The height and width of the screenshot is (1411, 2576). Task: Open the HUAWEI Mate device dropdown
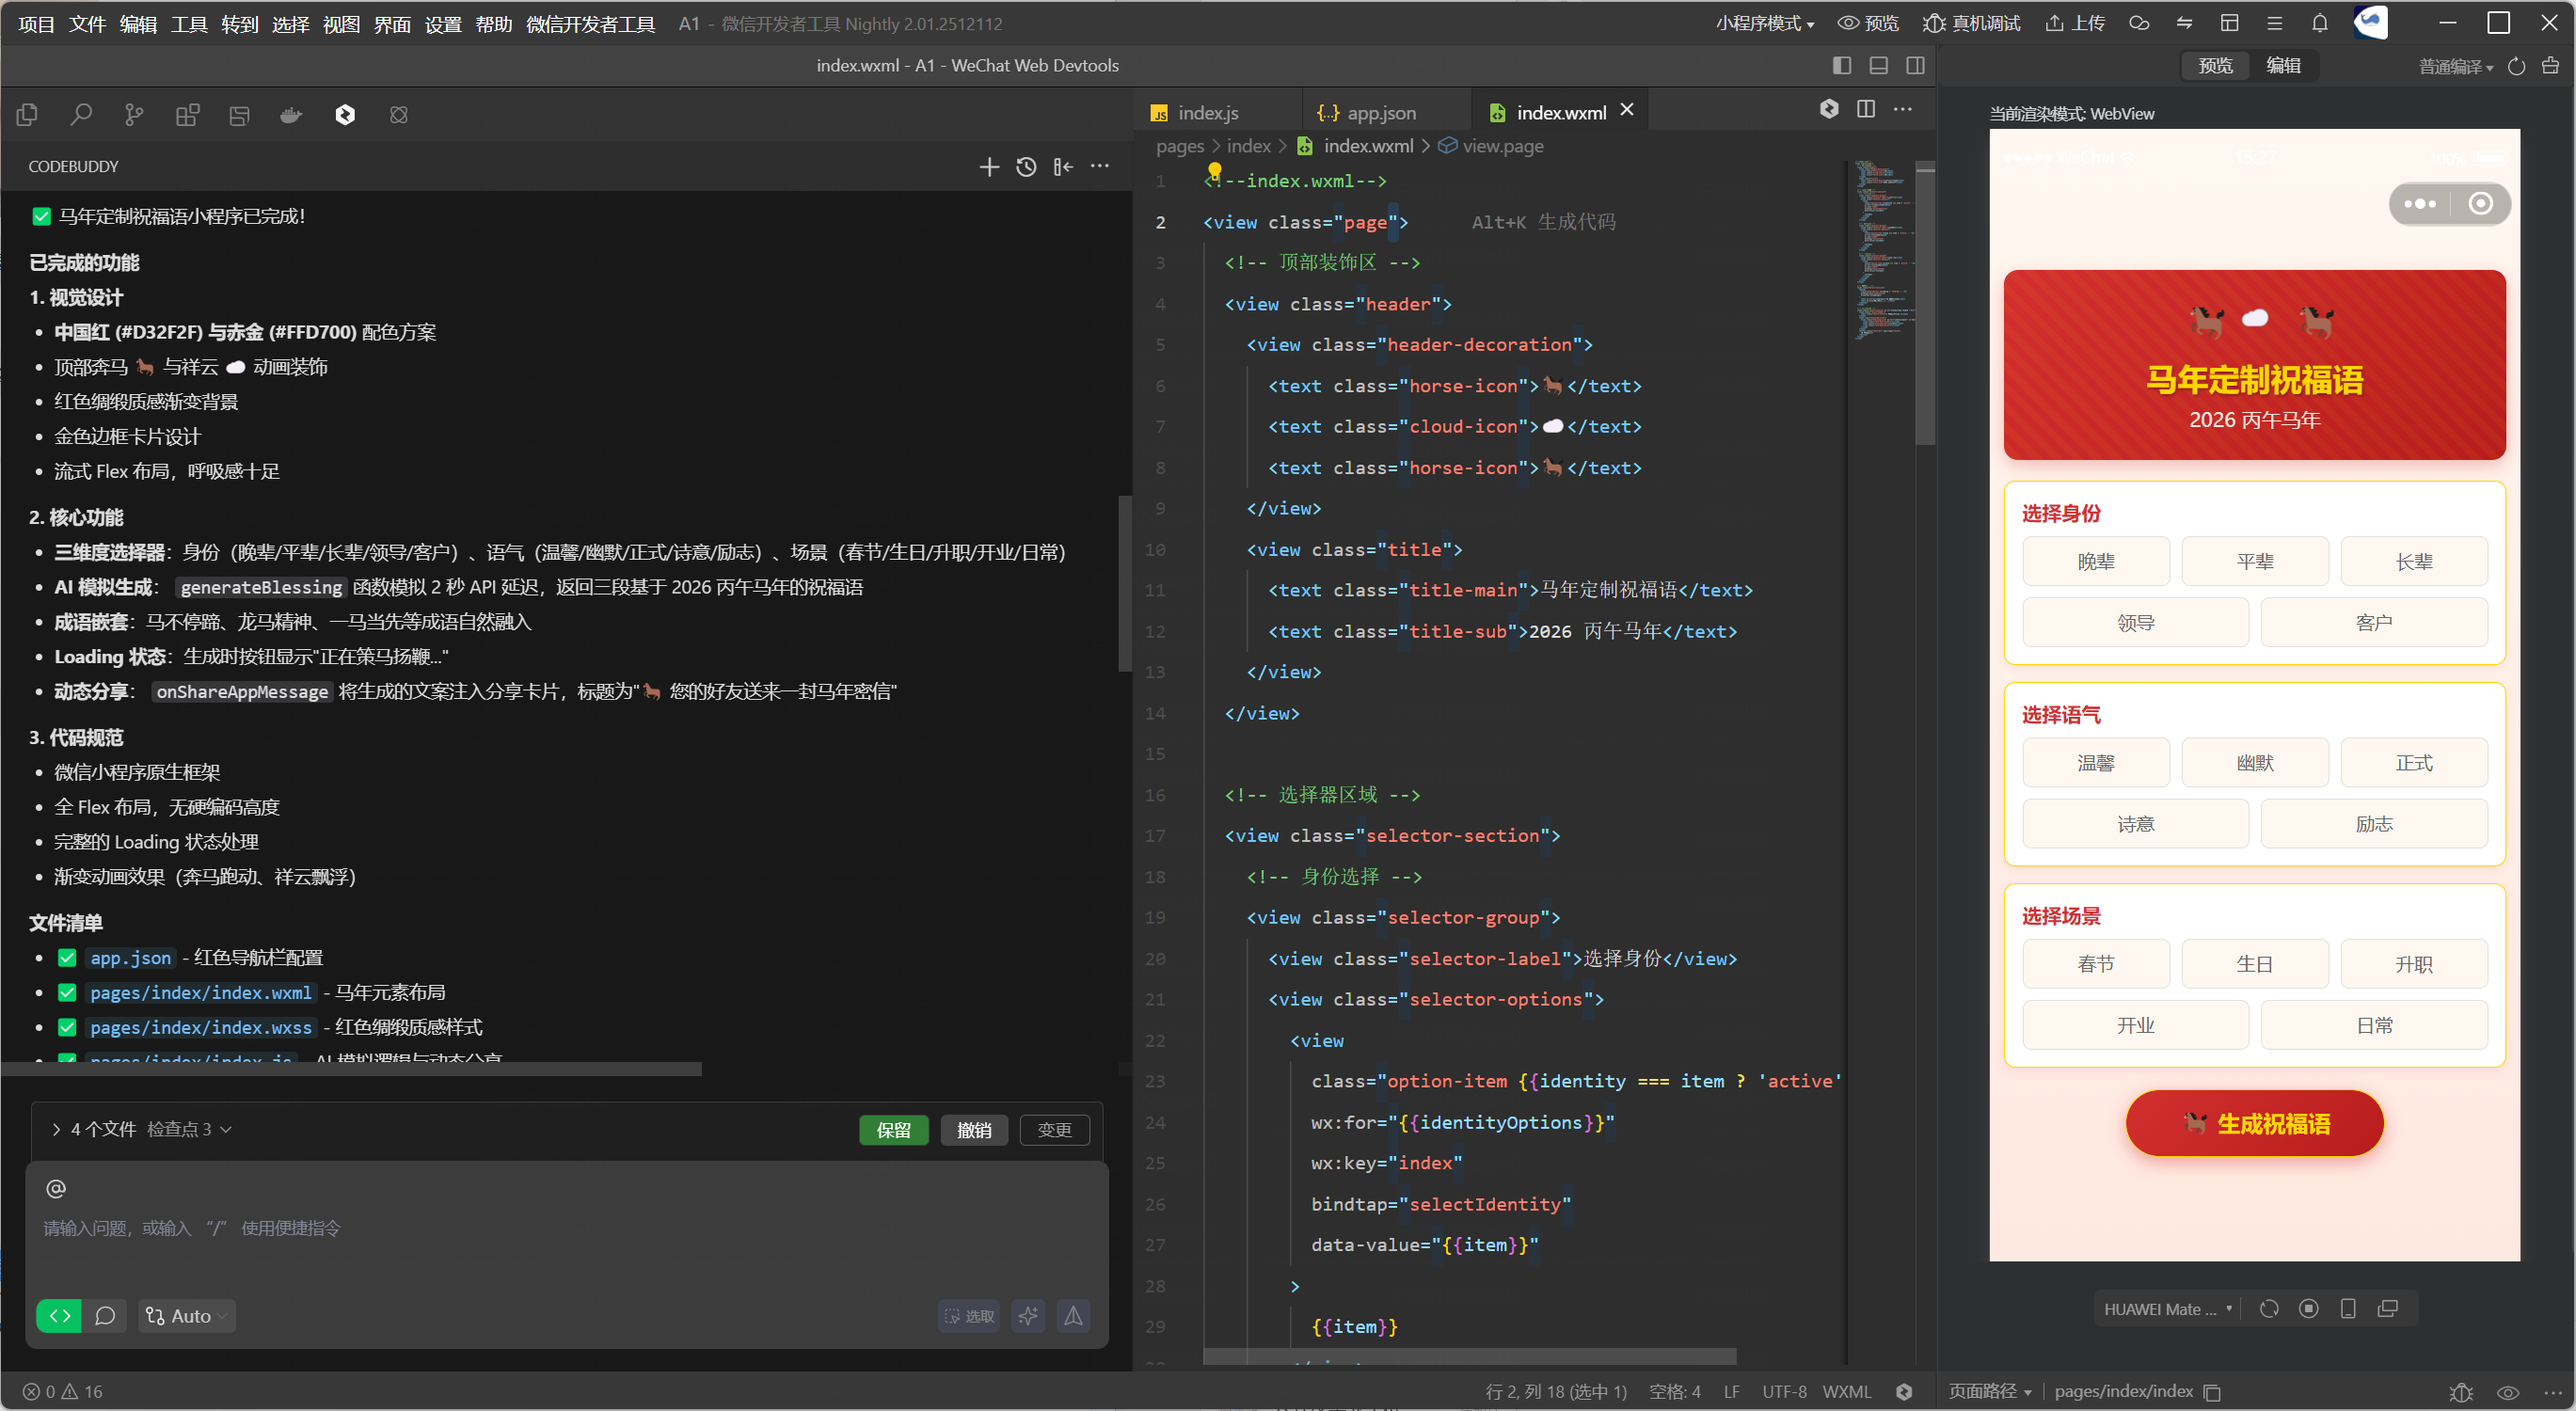(x=2167, y=1309)
